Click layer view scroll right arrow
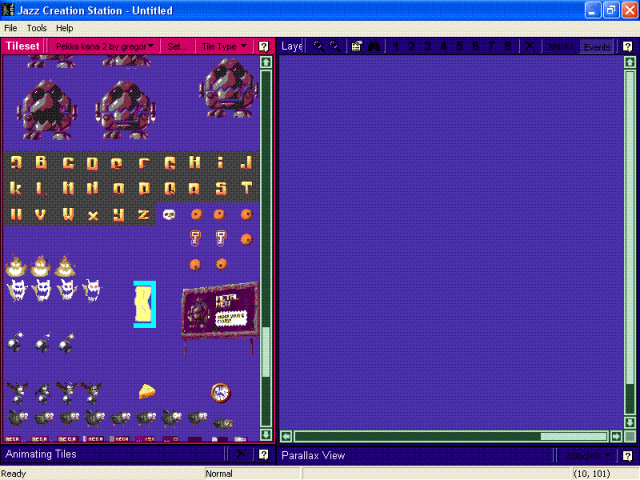 pos(616,436)
